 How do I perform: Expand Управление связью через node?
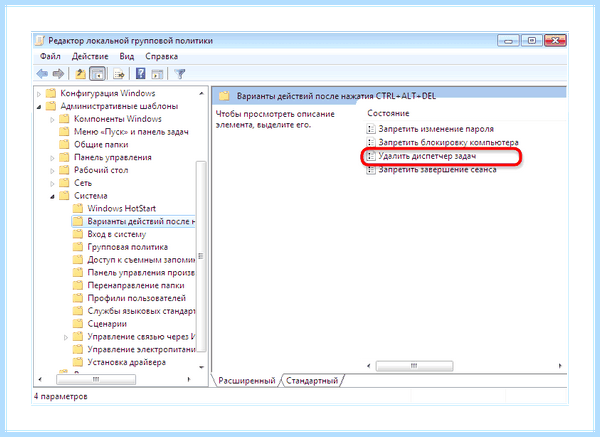66,337
